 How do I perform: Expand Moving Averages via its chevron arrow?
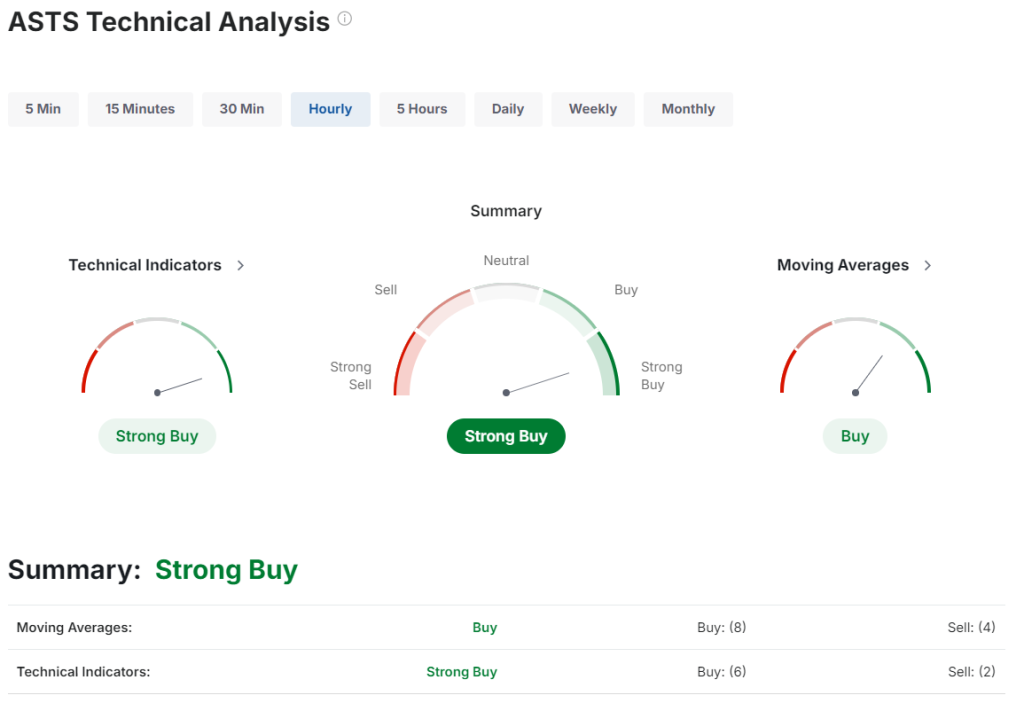(x=928, y=265)
